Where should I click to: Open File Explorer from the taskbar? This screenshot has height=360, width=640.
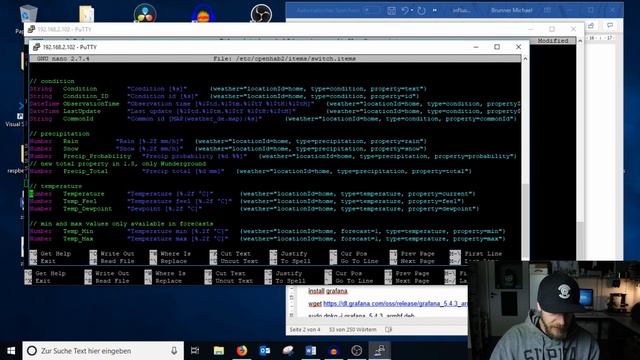click(219, 351)
